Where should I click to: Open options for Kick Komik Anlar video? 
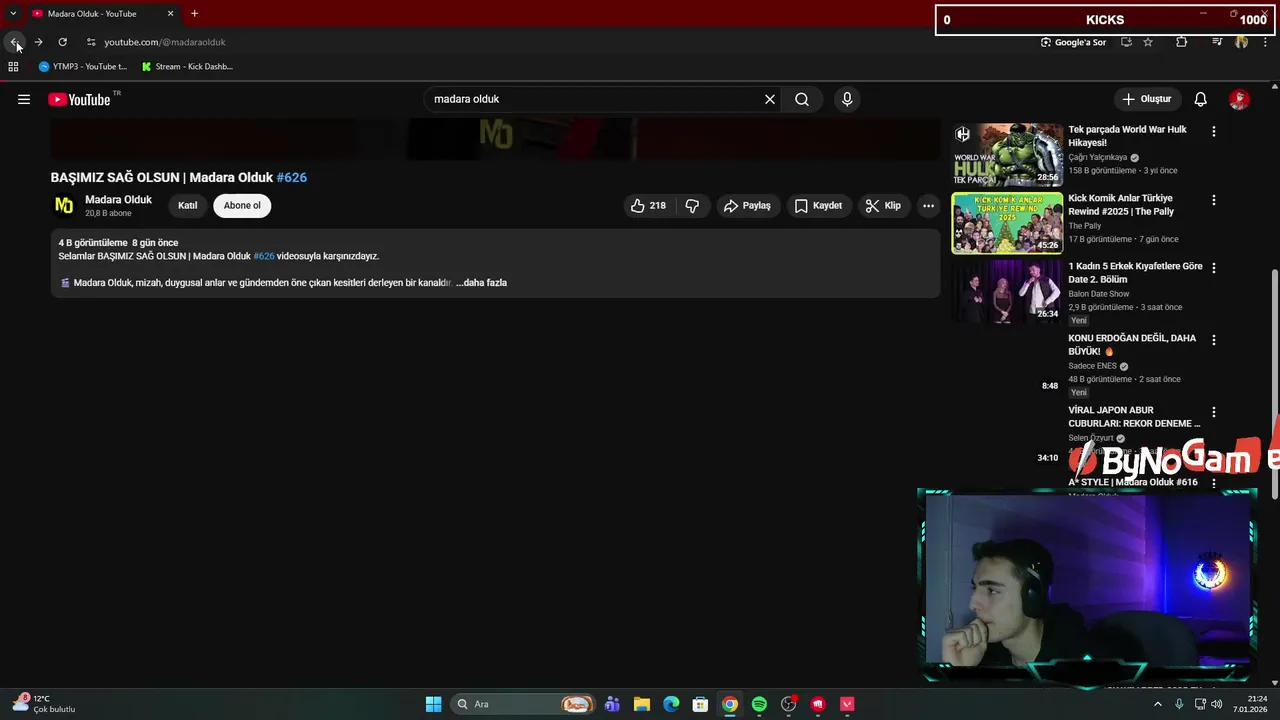coord(1214,200)
